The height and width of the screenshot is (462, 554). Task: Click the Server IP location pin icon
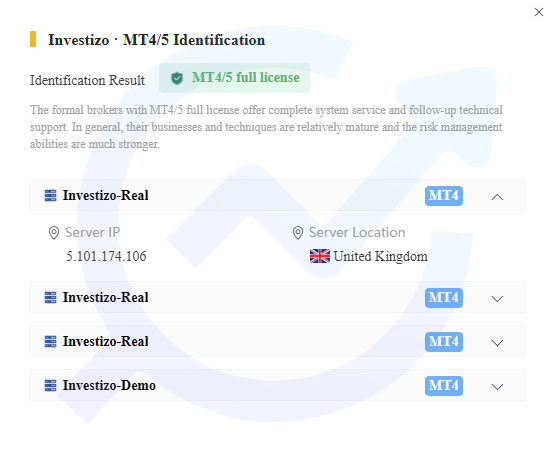[54, 233]
